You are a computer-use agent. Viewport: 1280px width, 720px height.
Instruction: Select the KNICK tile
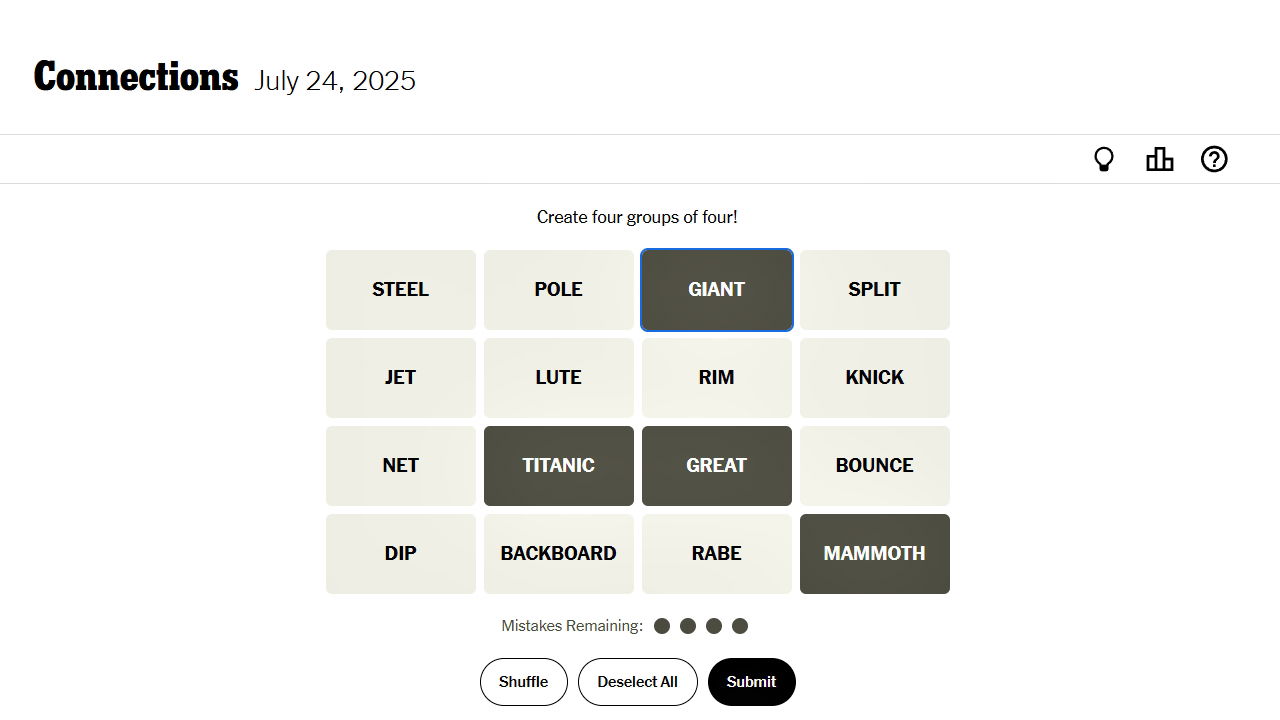[x=875, y=377]
